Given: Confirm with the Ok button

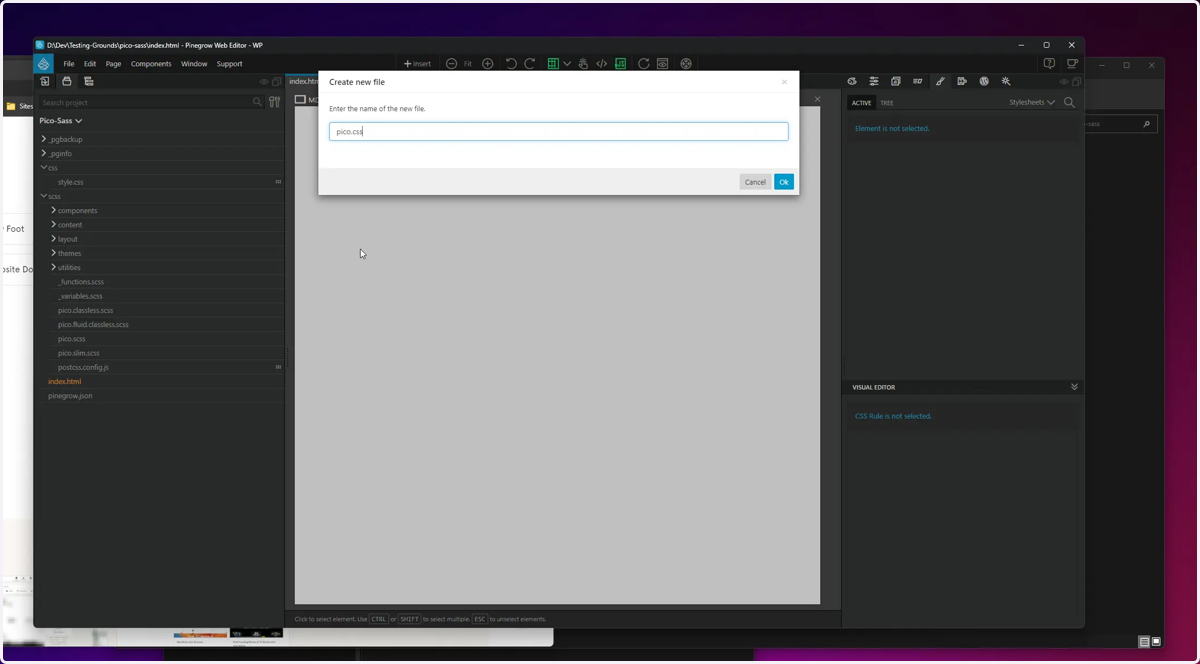Looking at the screenshot, I should (x=784, y=182).
